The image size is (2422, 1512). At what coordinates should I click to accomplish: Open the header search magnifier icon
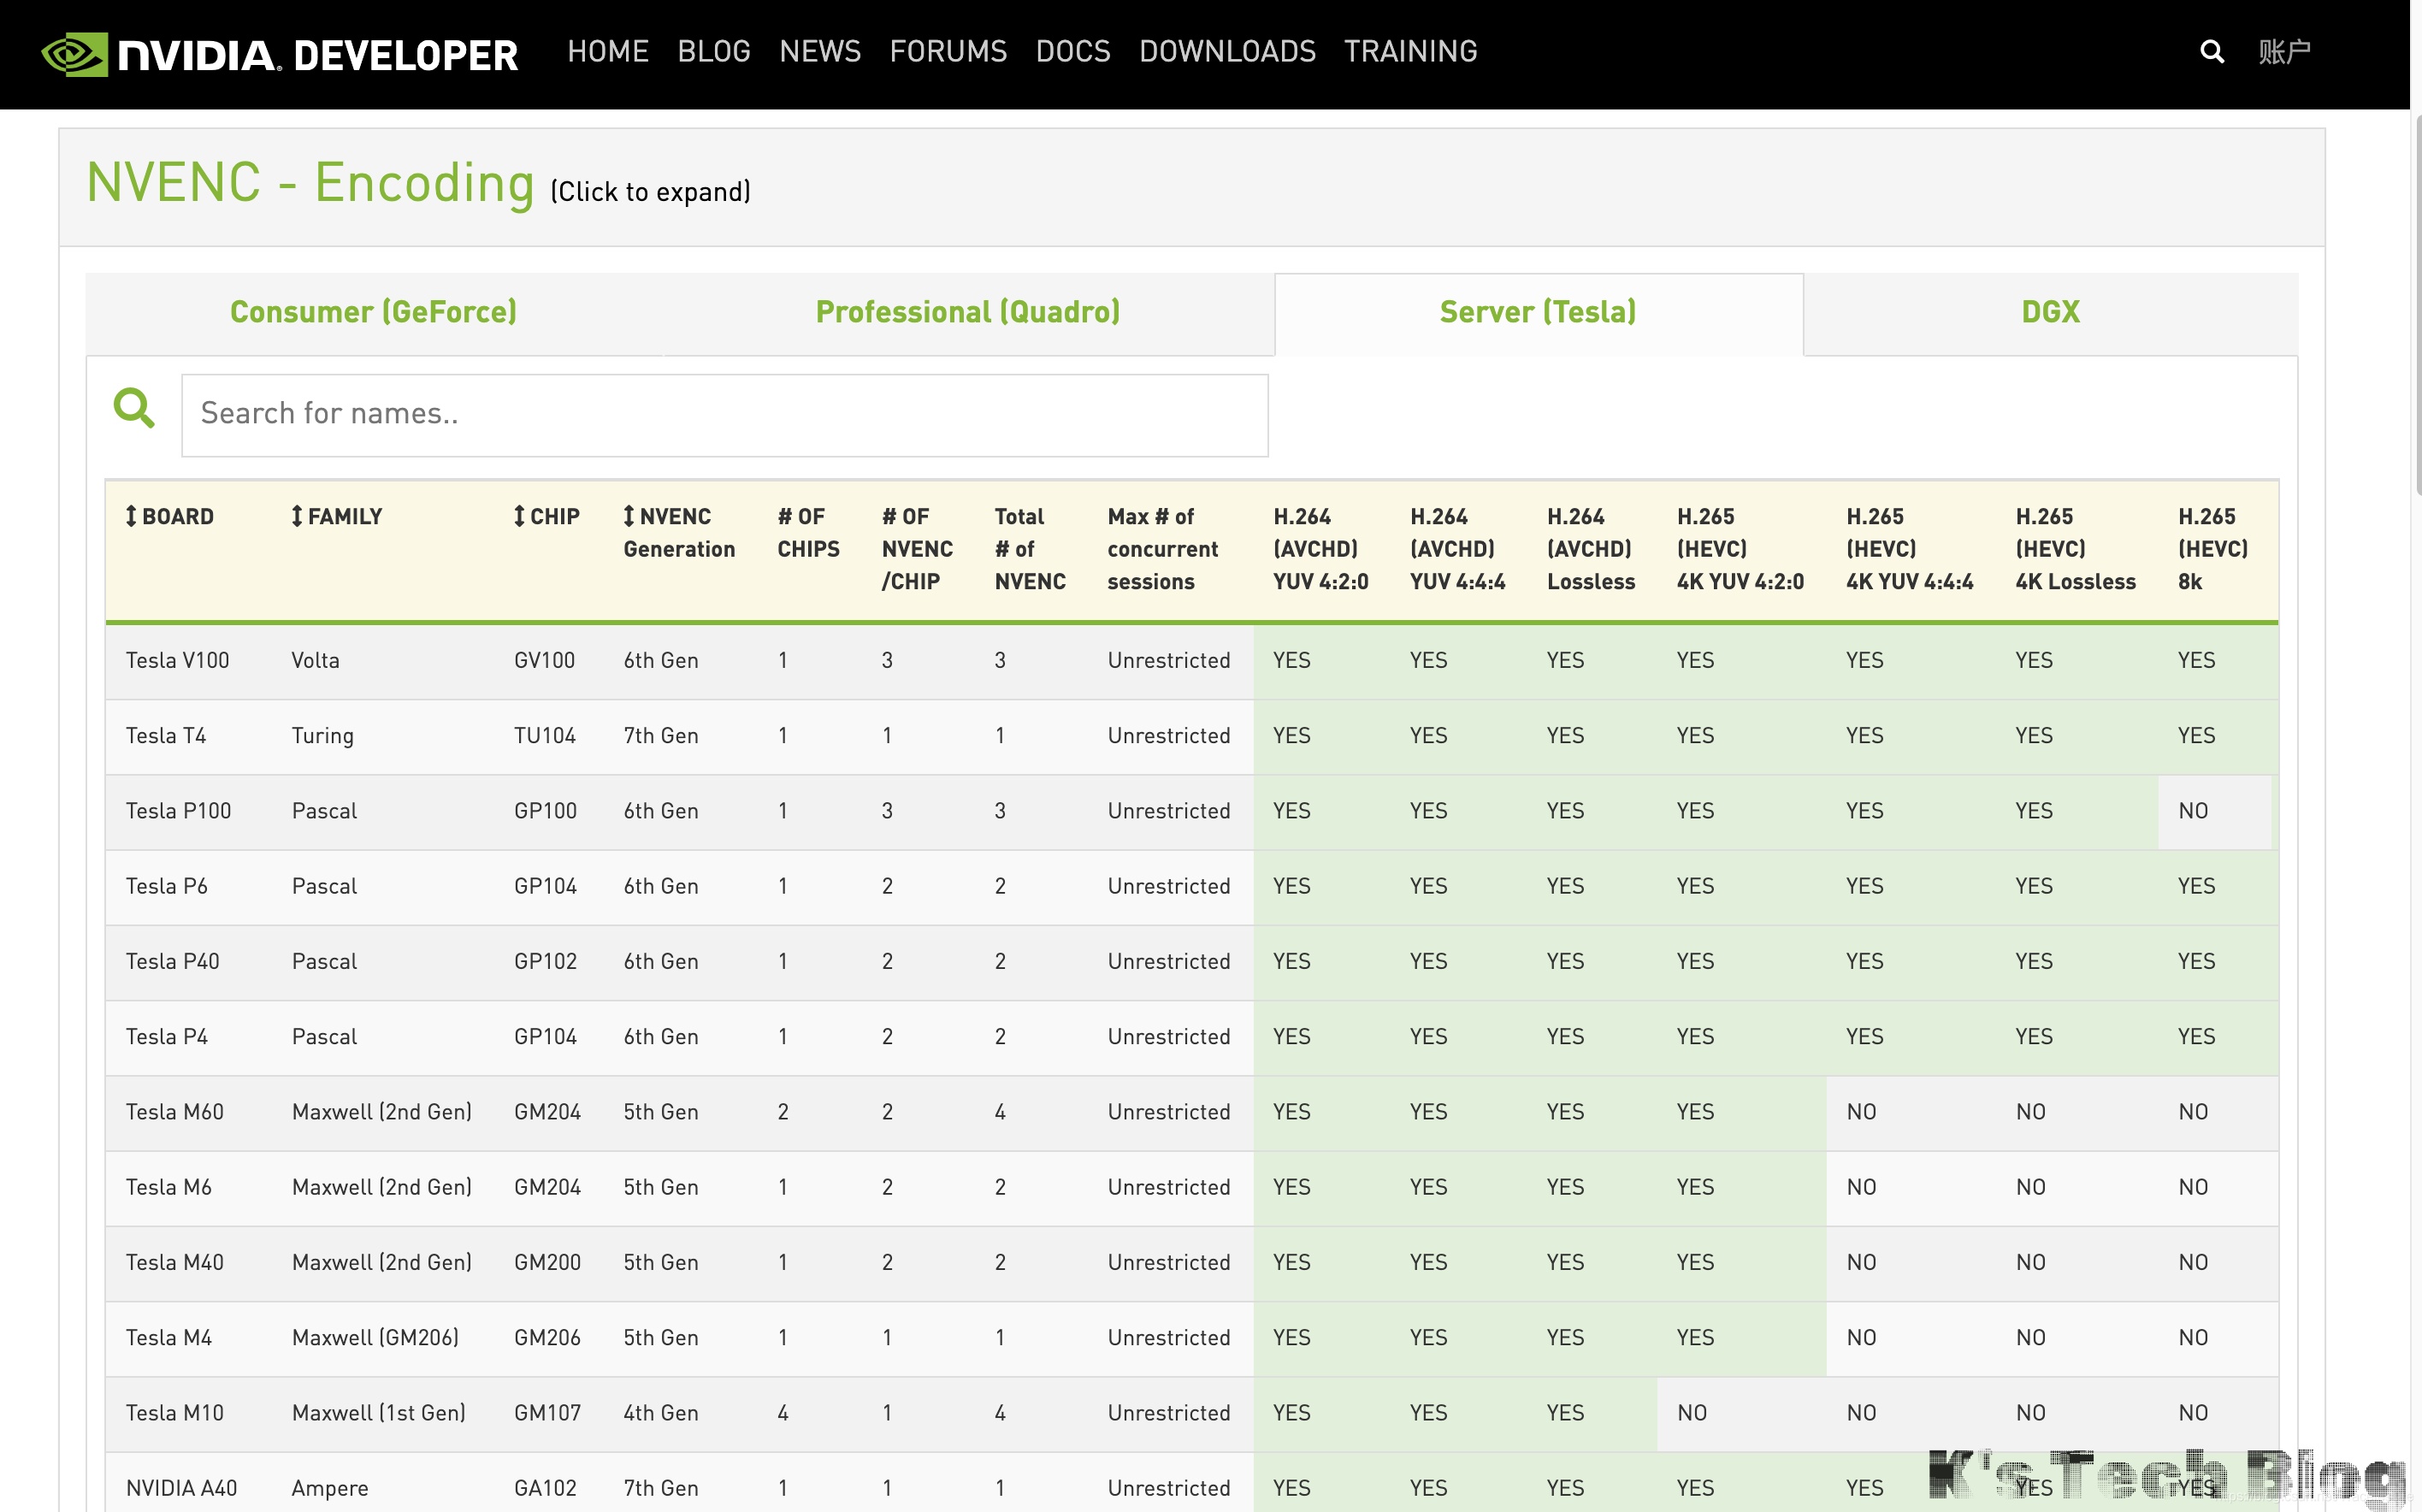click(x=2211, y=52)
